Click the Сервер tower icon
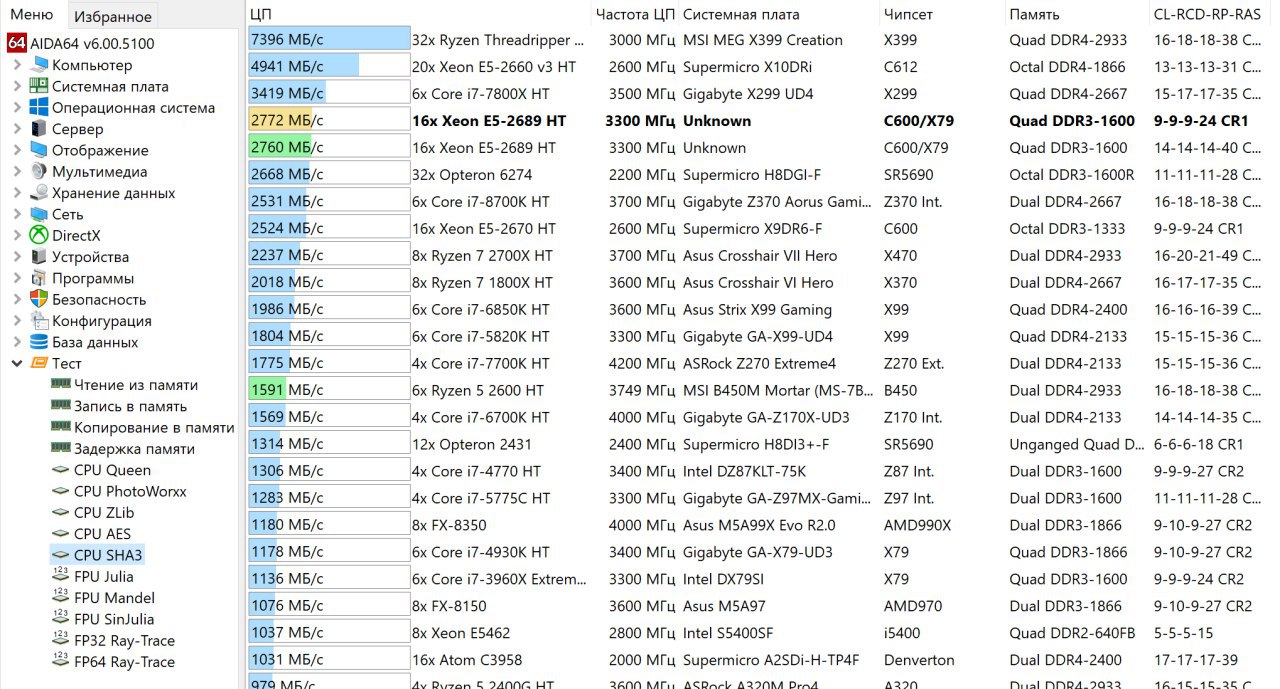 coord(39,129)
